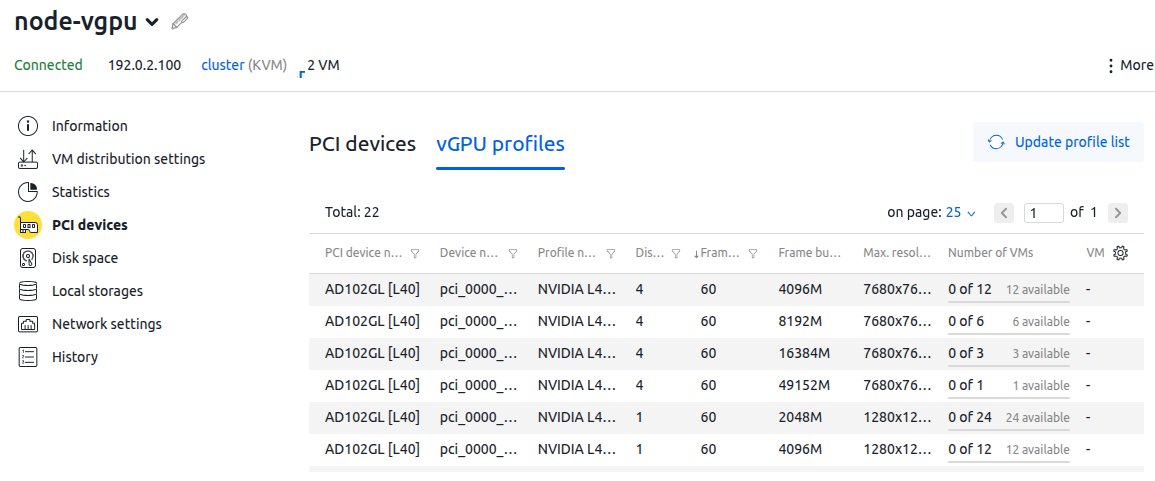This screenshot has width=1155, height=481.
Task: Filter the Profile name column
Action: pos(611,254)
